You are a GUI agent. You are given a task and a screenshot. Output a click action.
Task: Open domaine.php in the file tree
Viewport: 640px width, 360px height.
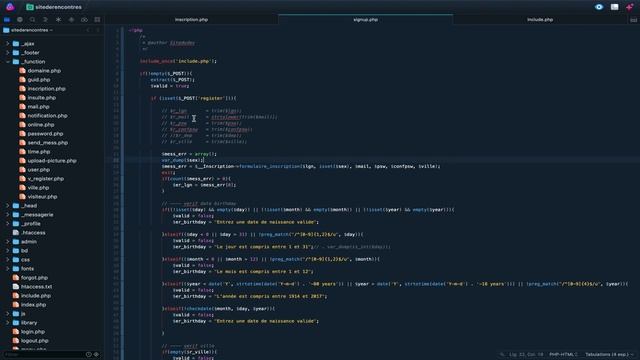click(x=44, y=71)
